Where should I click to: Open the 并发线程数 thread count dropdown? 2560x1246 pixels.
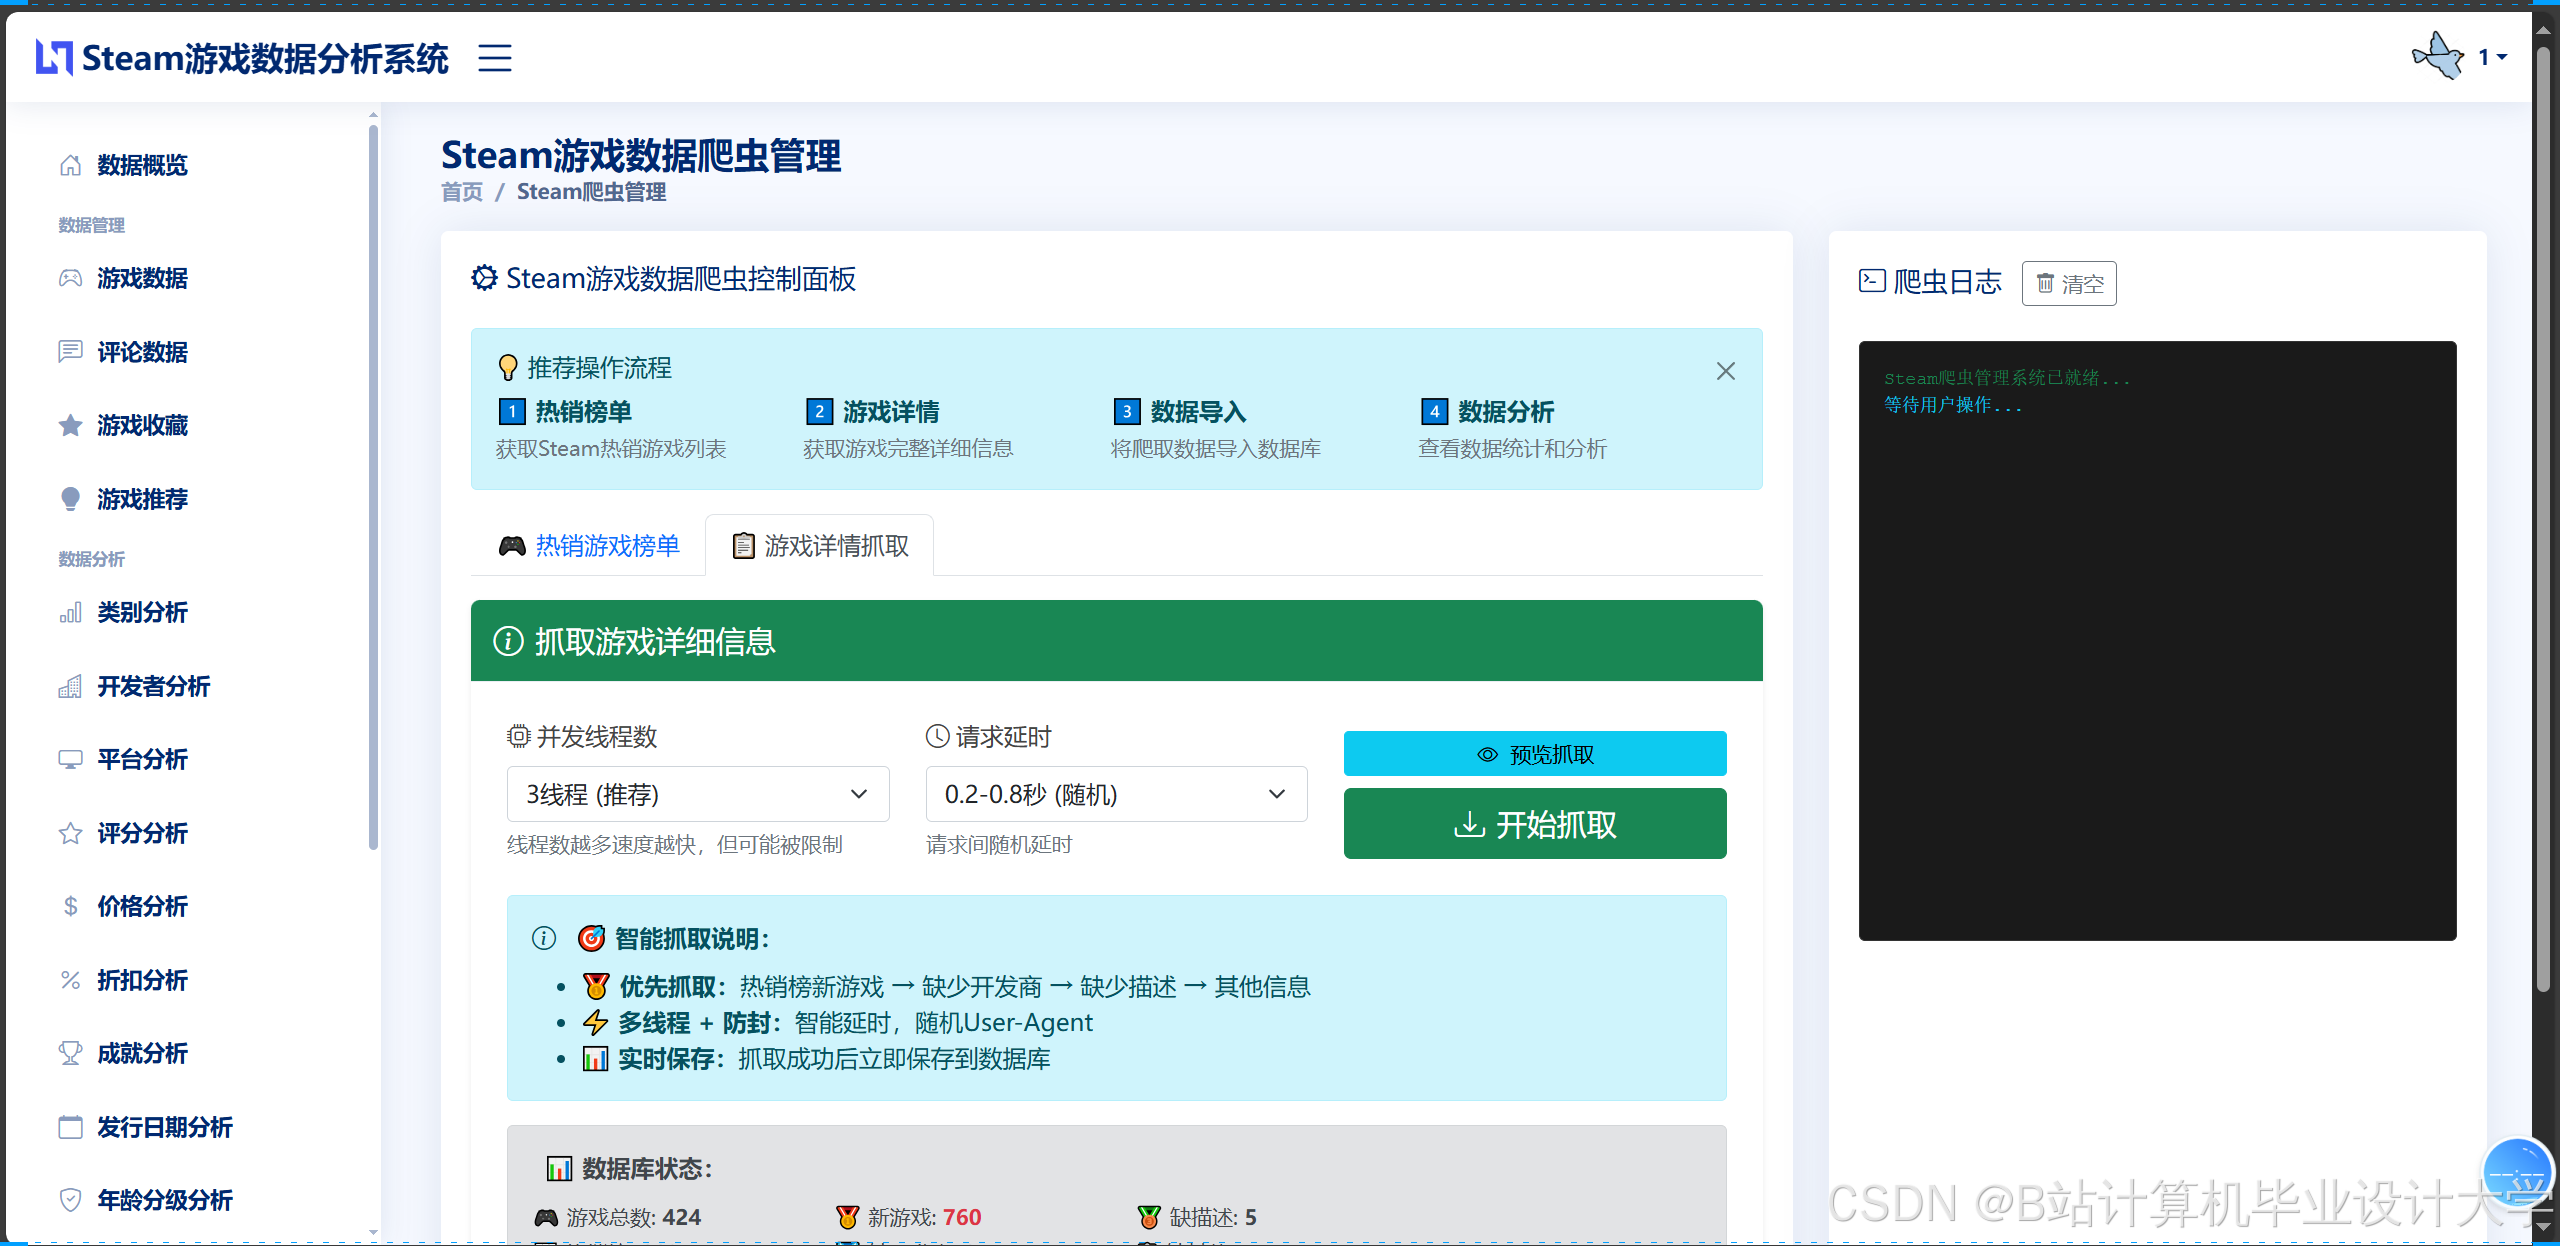coord(697,793)
